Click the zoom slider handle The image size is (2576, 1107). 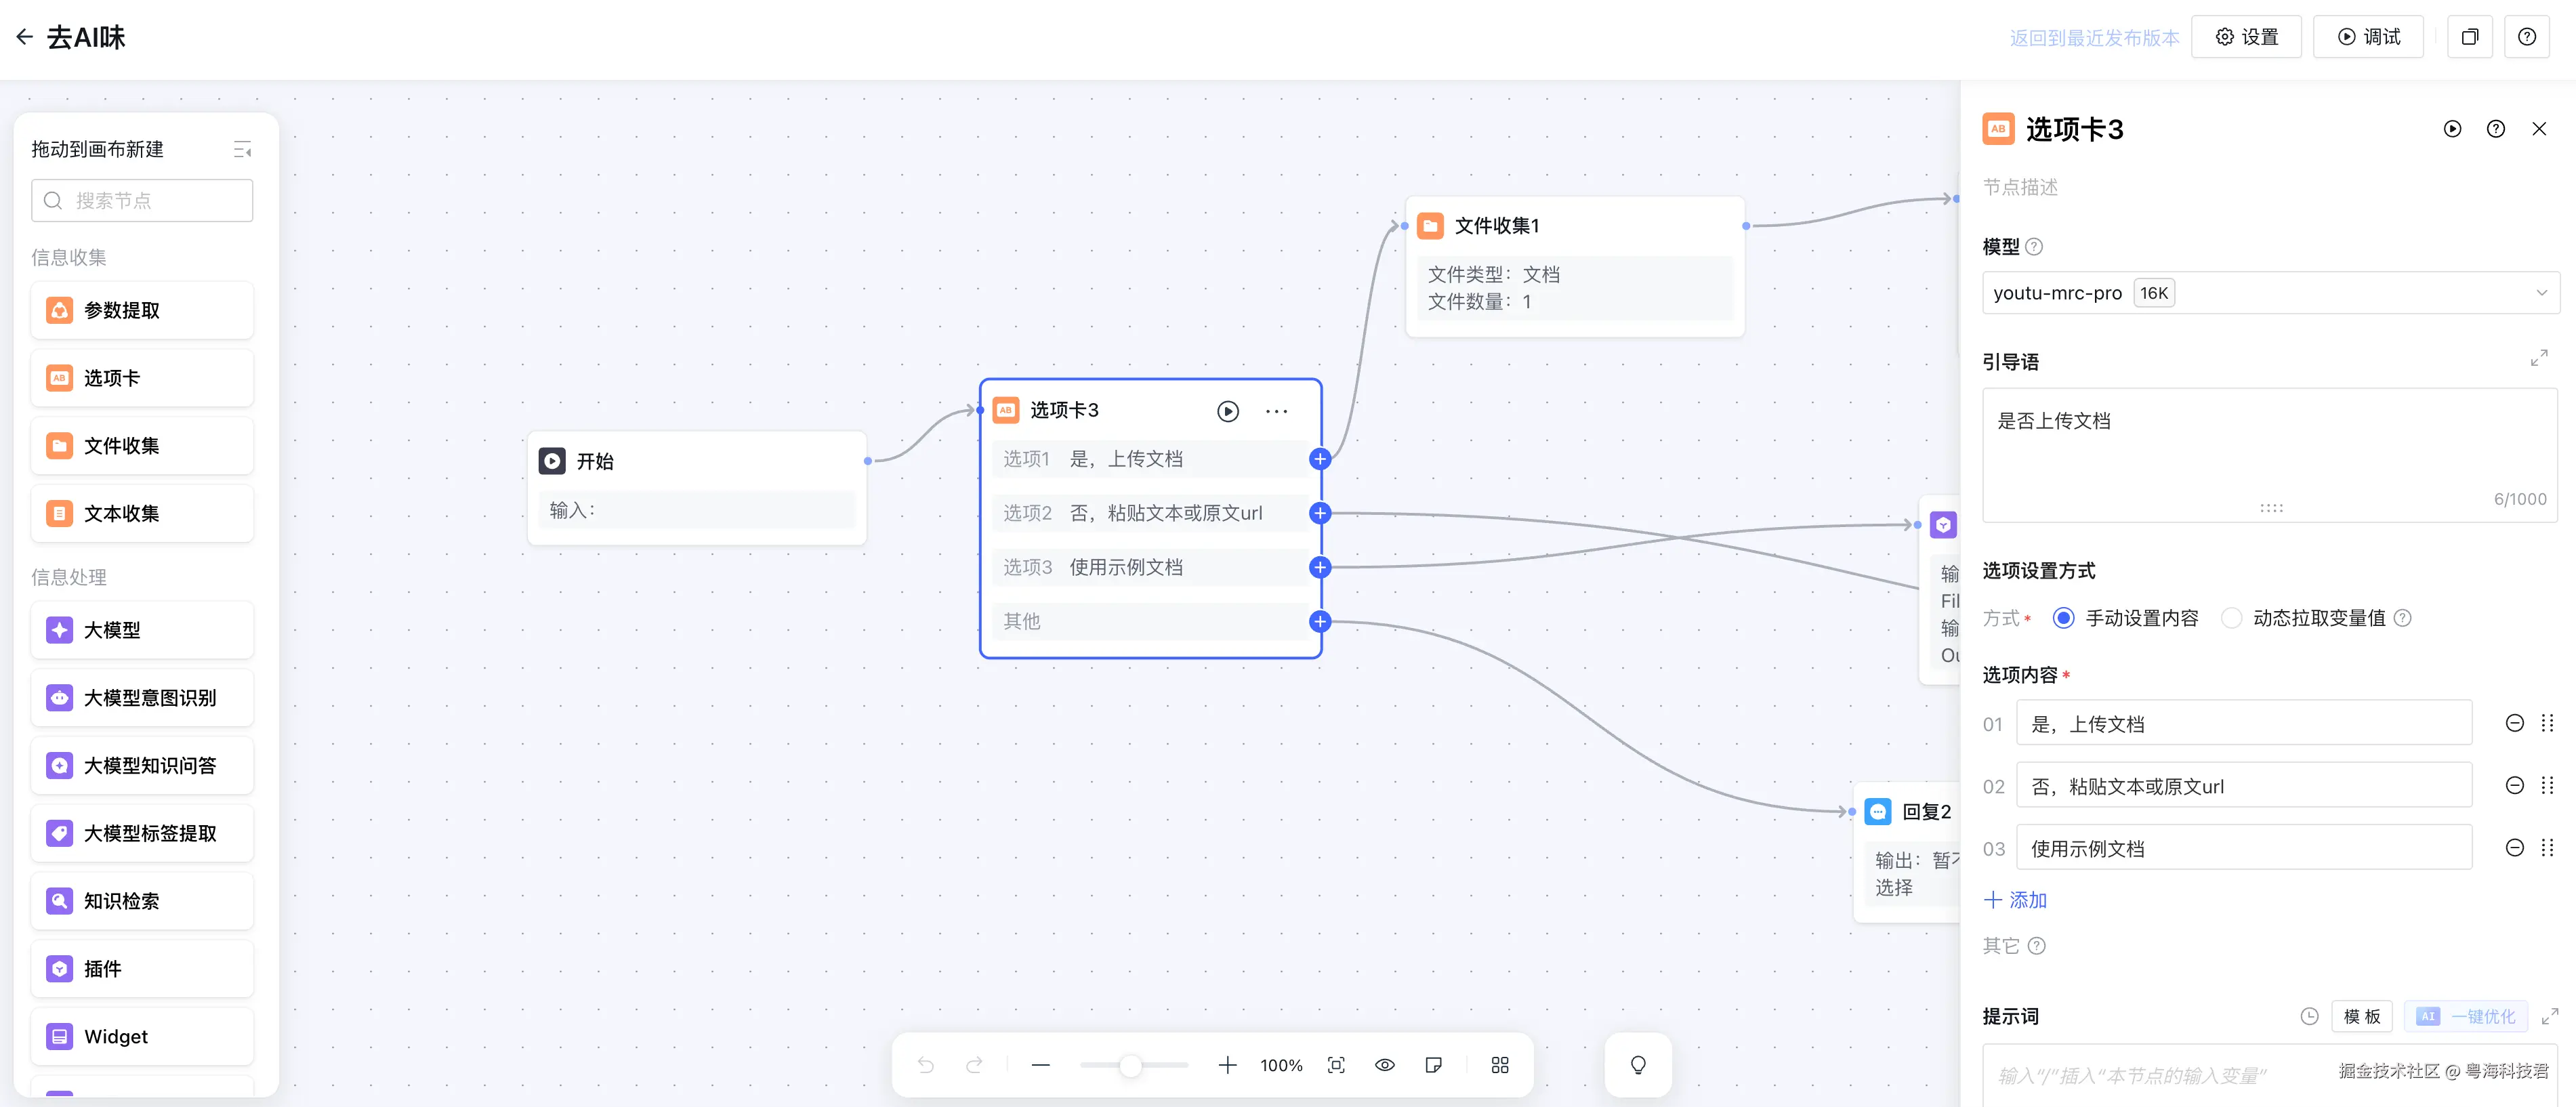(1130, 1066)
